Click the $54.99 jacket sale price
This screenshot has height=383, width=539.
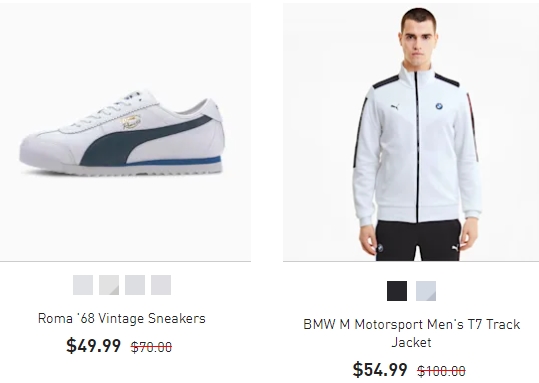(380, 369)
